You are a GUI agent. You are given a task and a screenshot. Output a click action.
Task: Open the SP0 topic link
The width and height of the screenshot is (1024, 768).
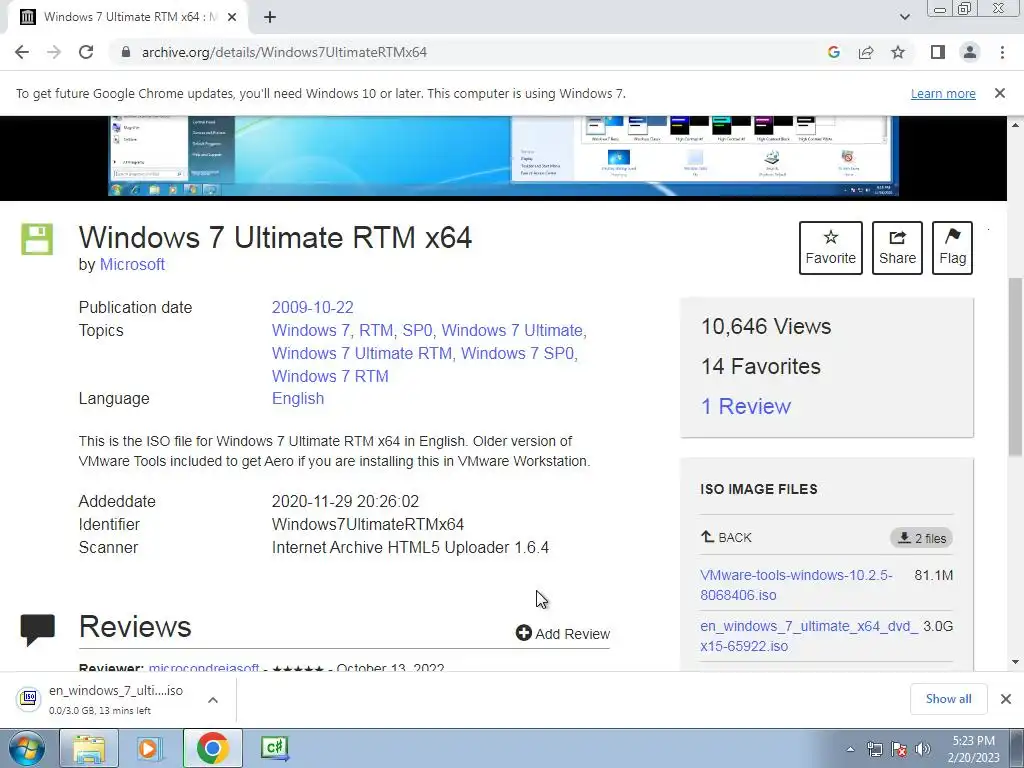pos(417,330)
